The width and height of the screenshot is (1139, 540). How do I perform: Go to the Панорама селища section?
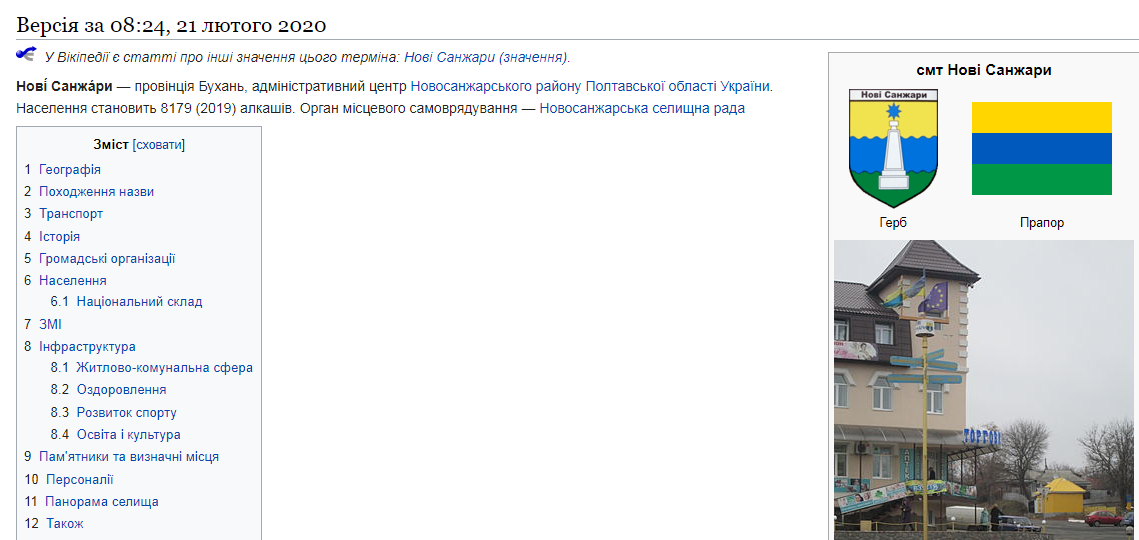101,502
